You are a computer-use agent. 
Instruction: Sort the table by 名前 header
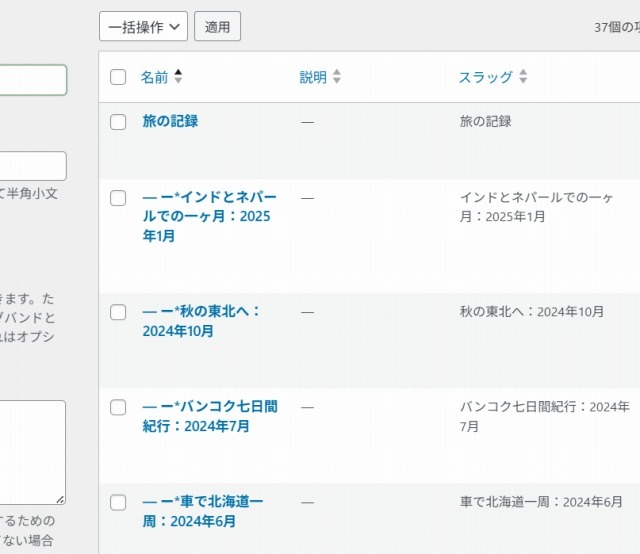point(154,77)
